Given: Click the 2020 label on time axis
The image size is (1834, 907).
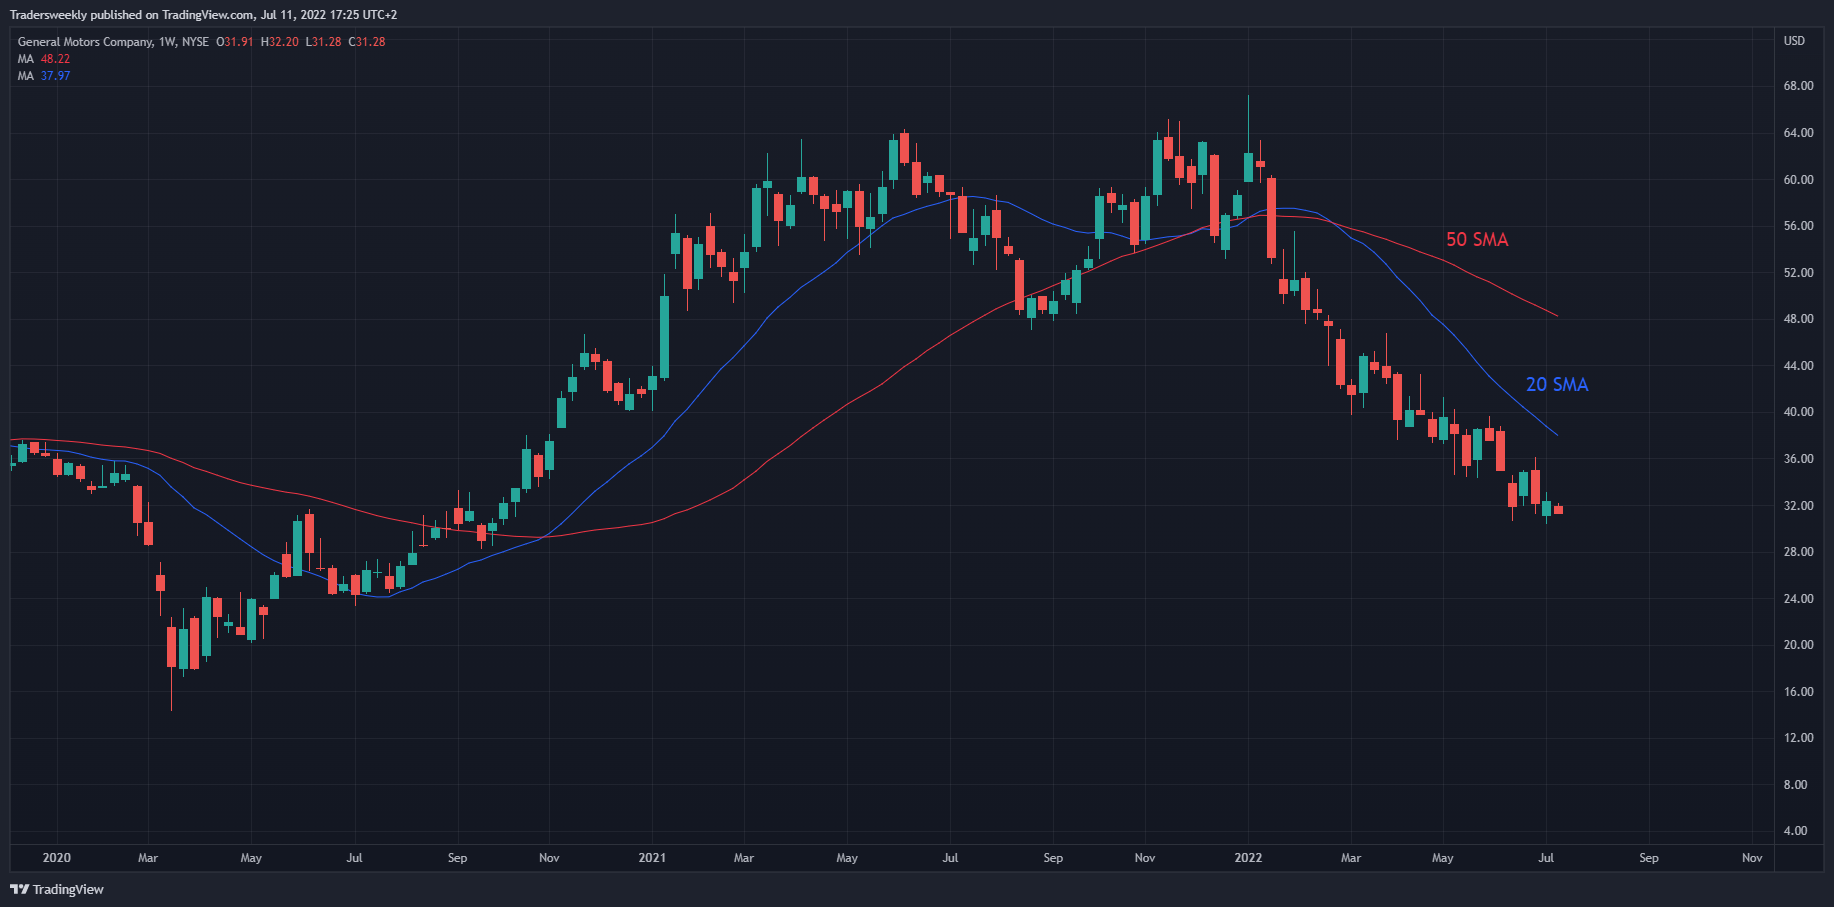Looking at the screenshot, I should click(x=57, y=858).
